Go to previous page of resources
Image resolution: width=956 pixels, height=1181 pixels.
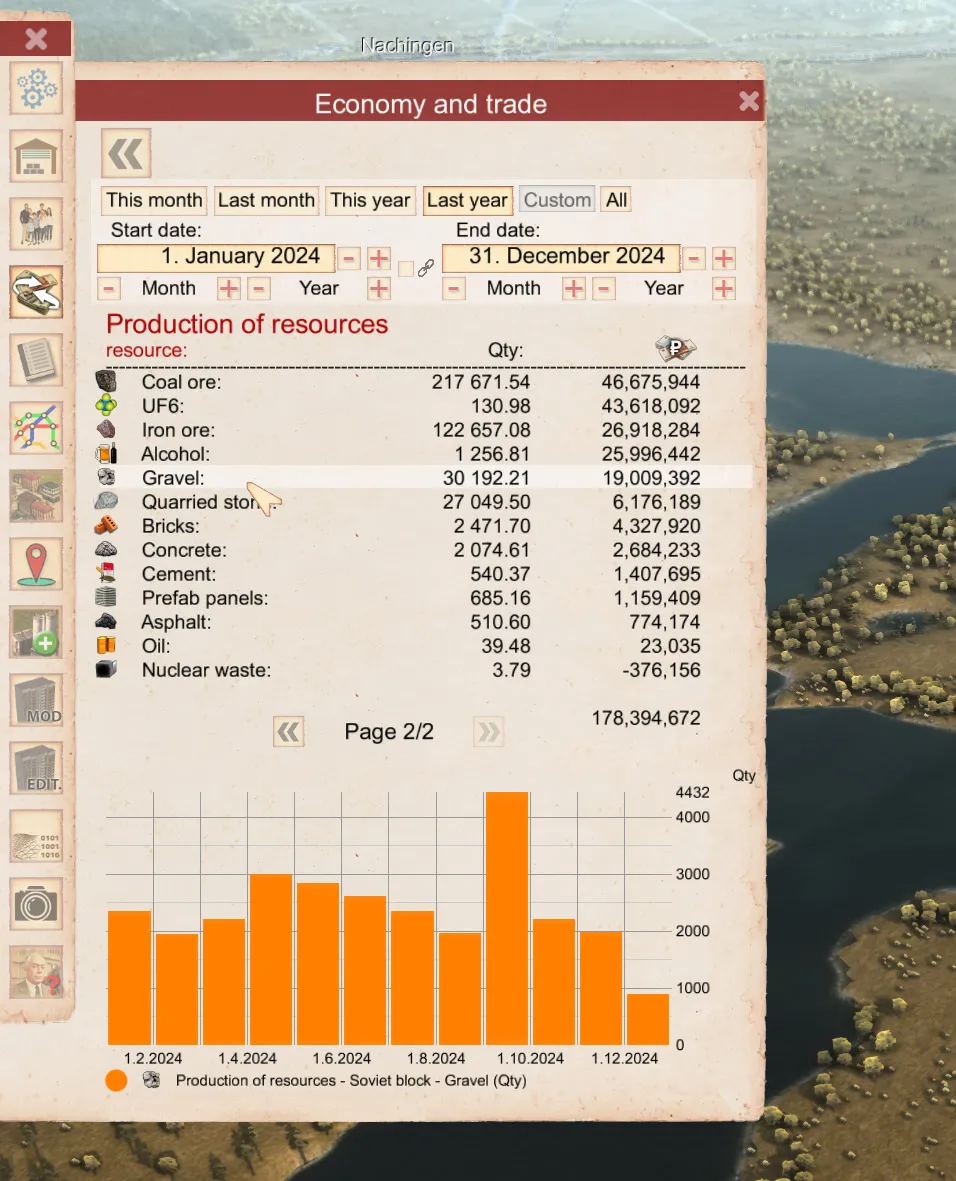288,733
